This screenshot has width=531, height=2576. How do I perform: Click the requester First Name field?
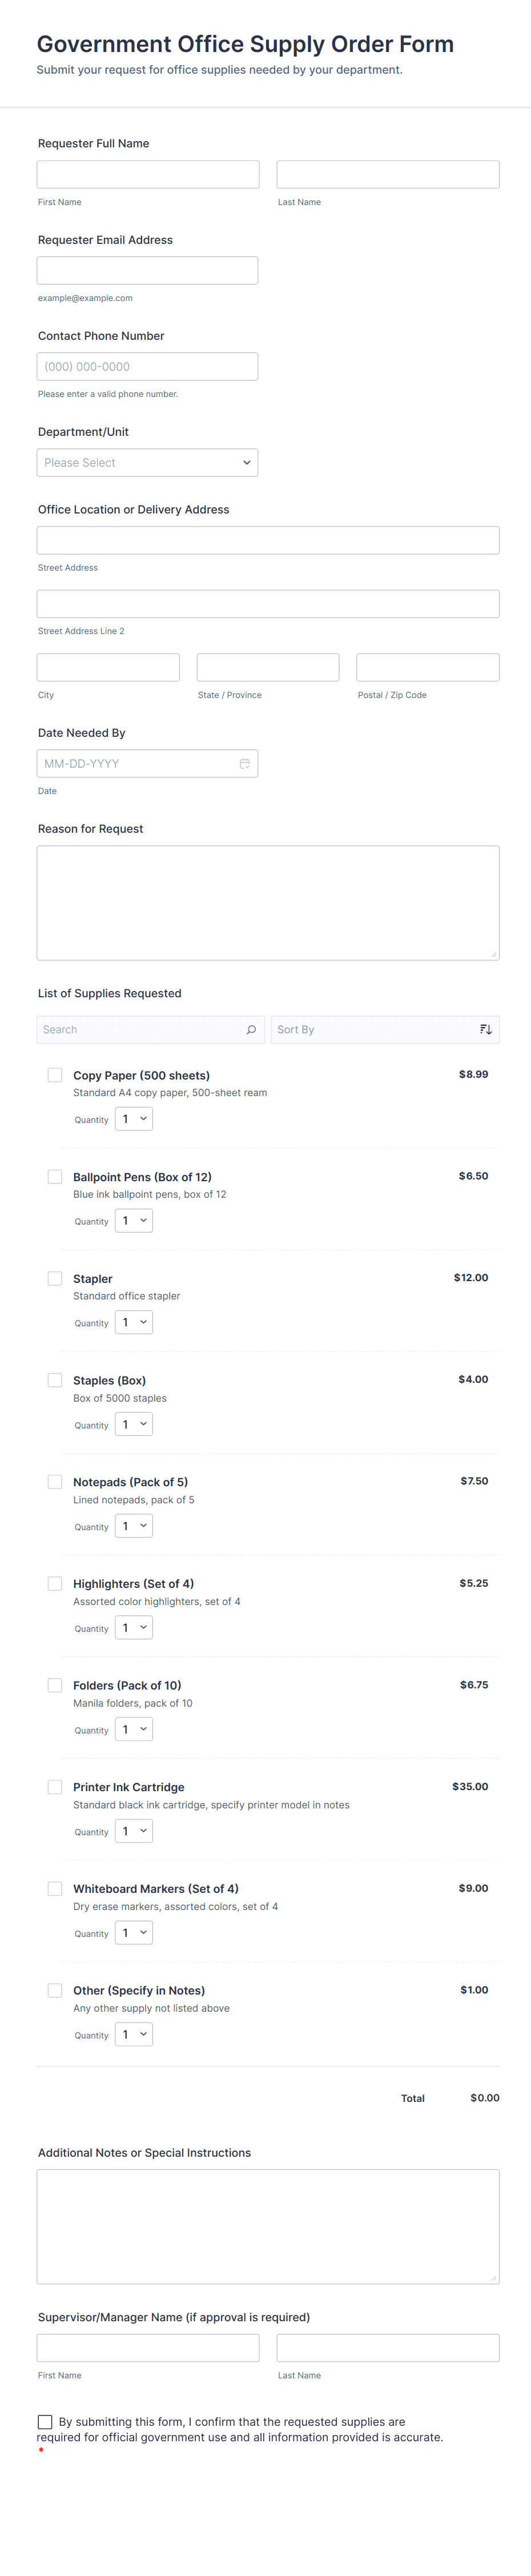(148, 174)
